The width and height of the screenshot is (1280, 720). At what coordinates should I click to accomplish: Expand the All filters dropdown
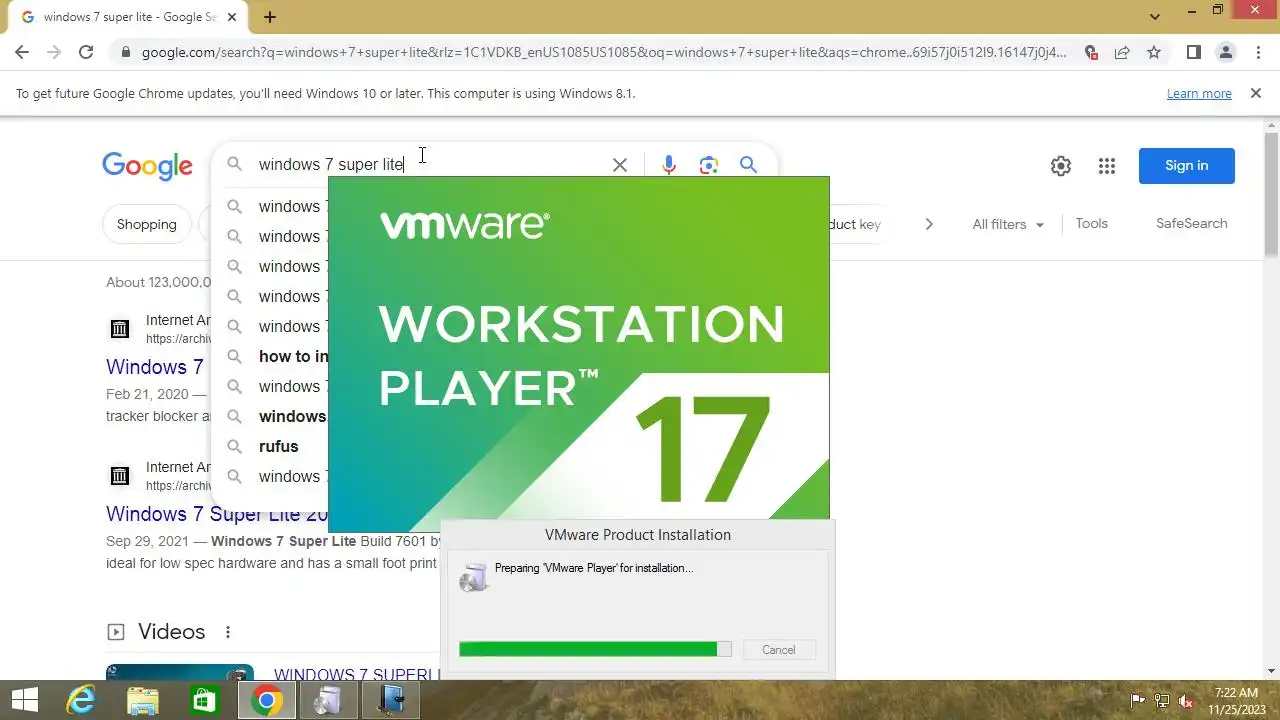coord(1008,225)
